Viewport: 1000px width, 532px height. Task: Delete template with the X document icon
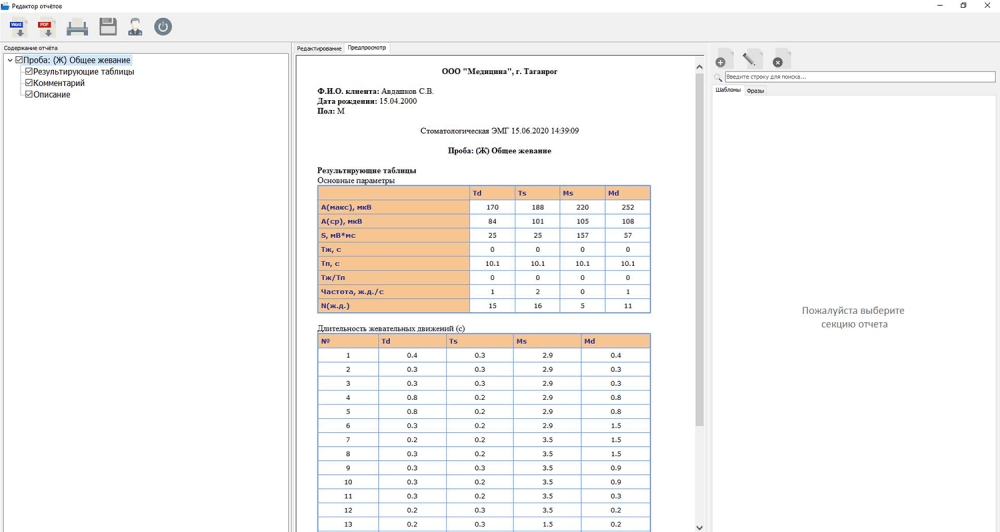pos(781,60)
